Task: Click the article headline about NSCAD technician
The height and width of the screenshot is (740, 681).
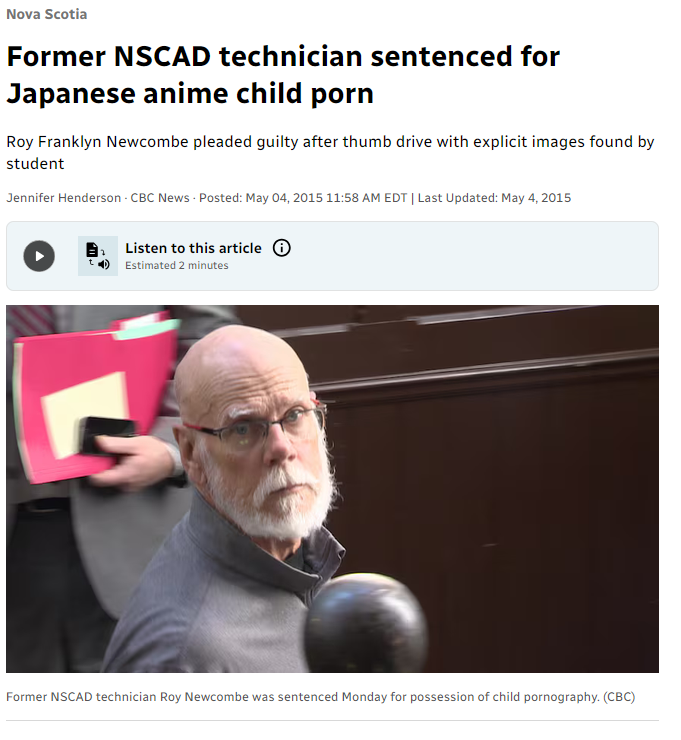Action: [283, 75]
